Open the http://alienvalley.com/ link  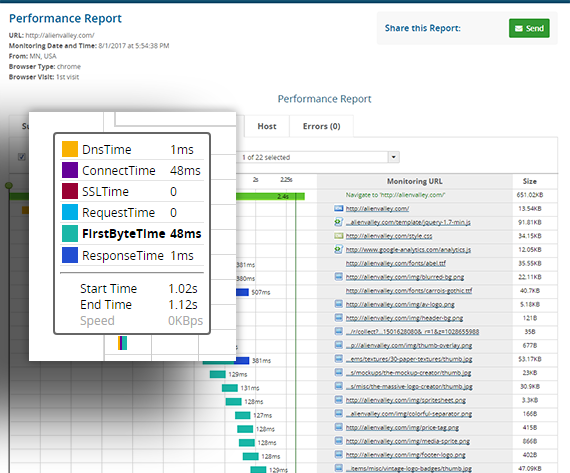[377, 209]
